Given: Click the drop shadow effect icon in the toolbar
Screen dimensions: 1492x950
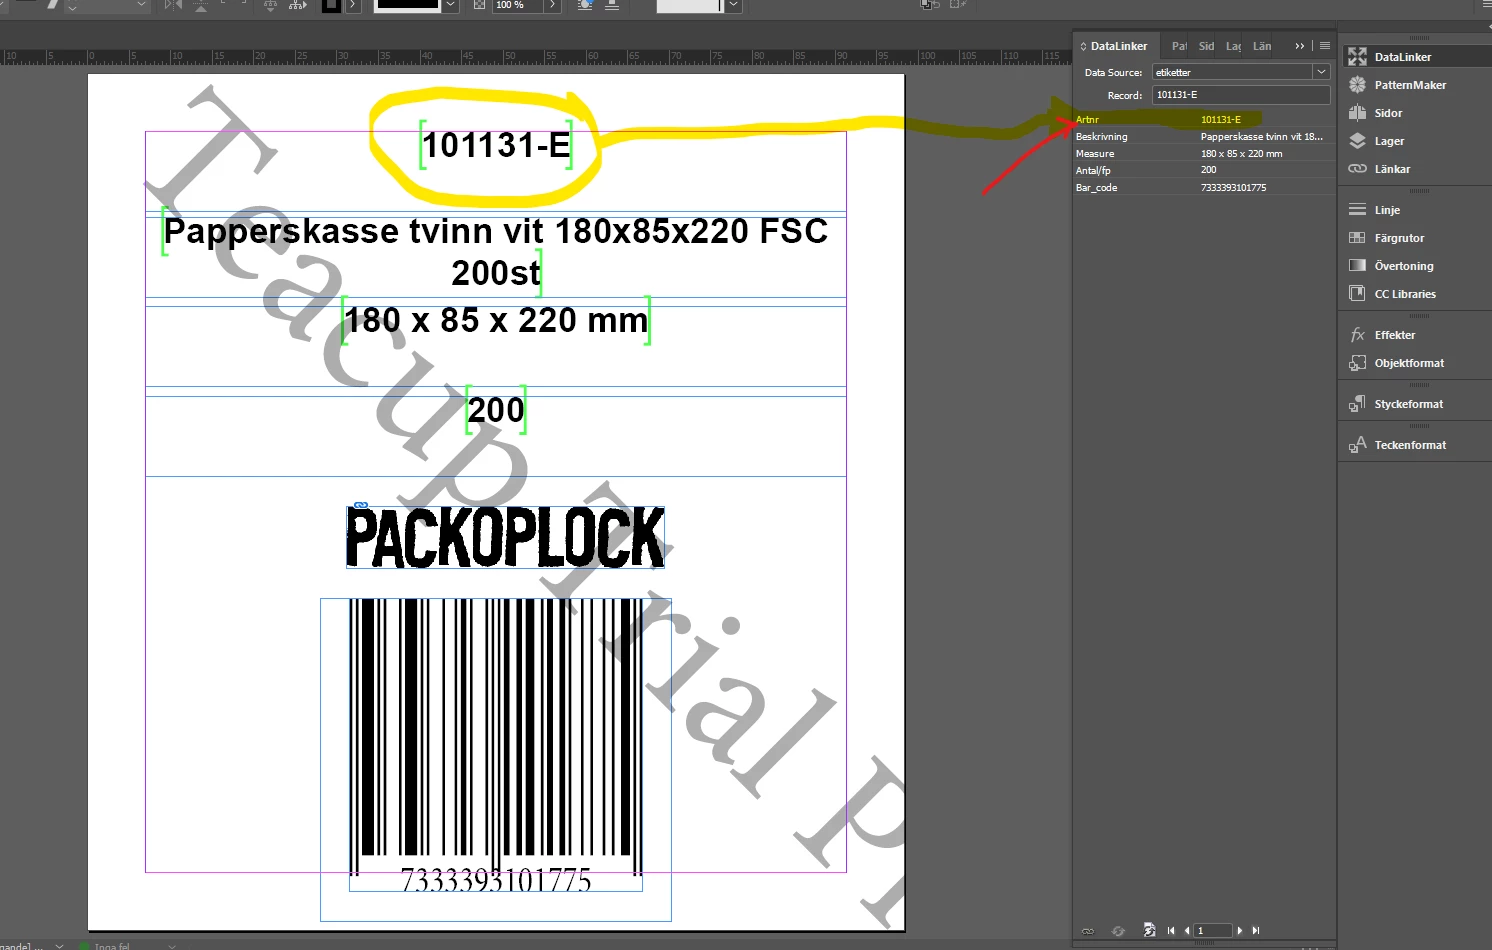Looking at the screenshot, I should [585, 5].
